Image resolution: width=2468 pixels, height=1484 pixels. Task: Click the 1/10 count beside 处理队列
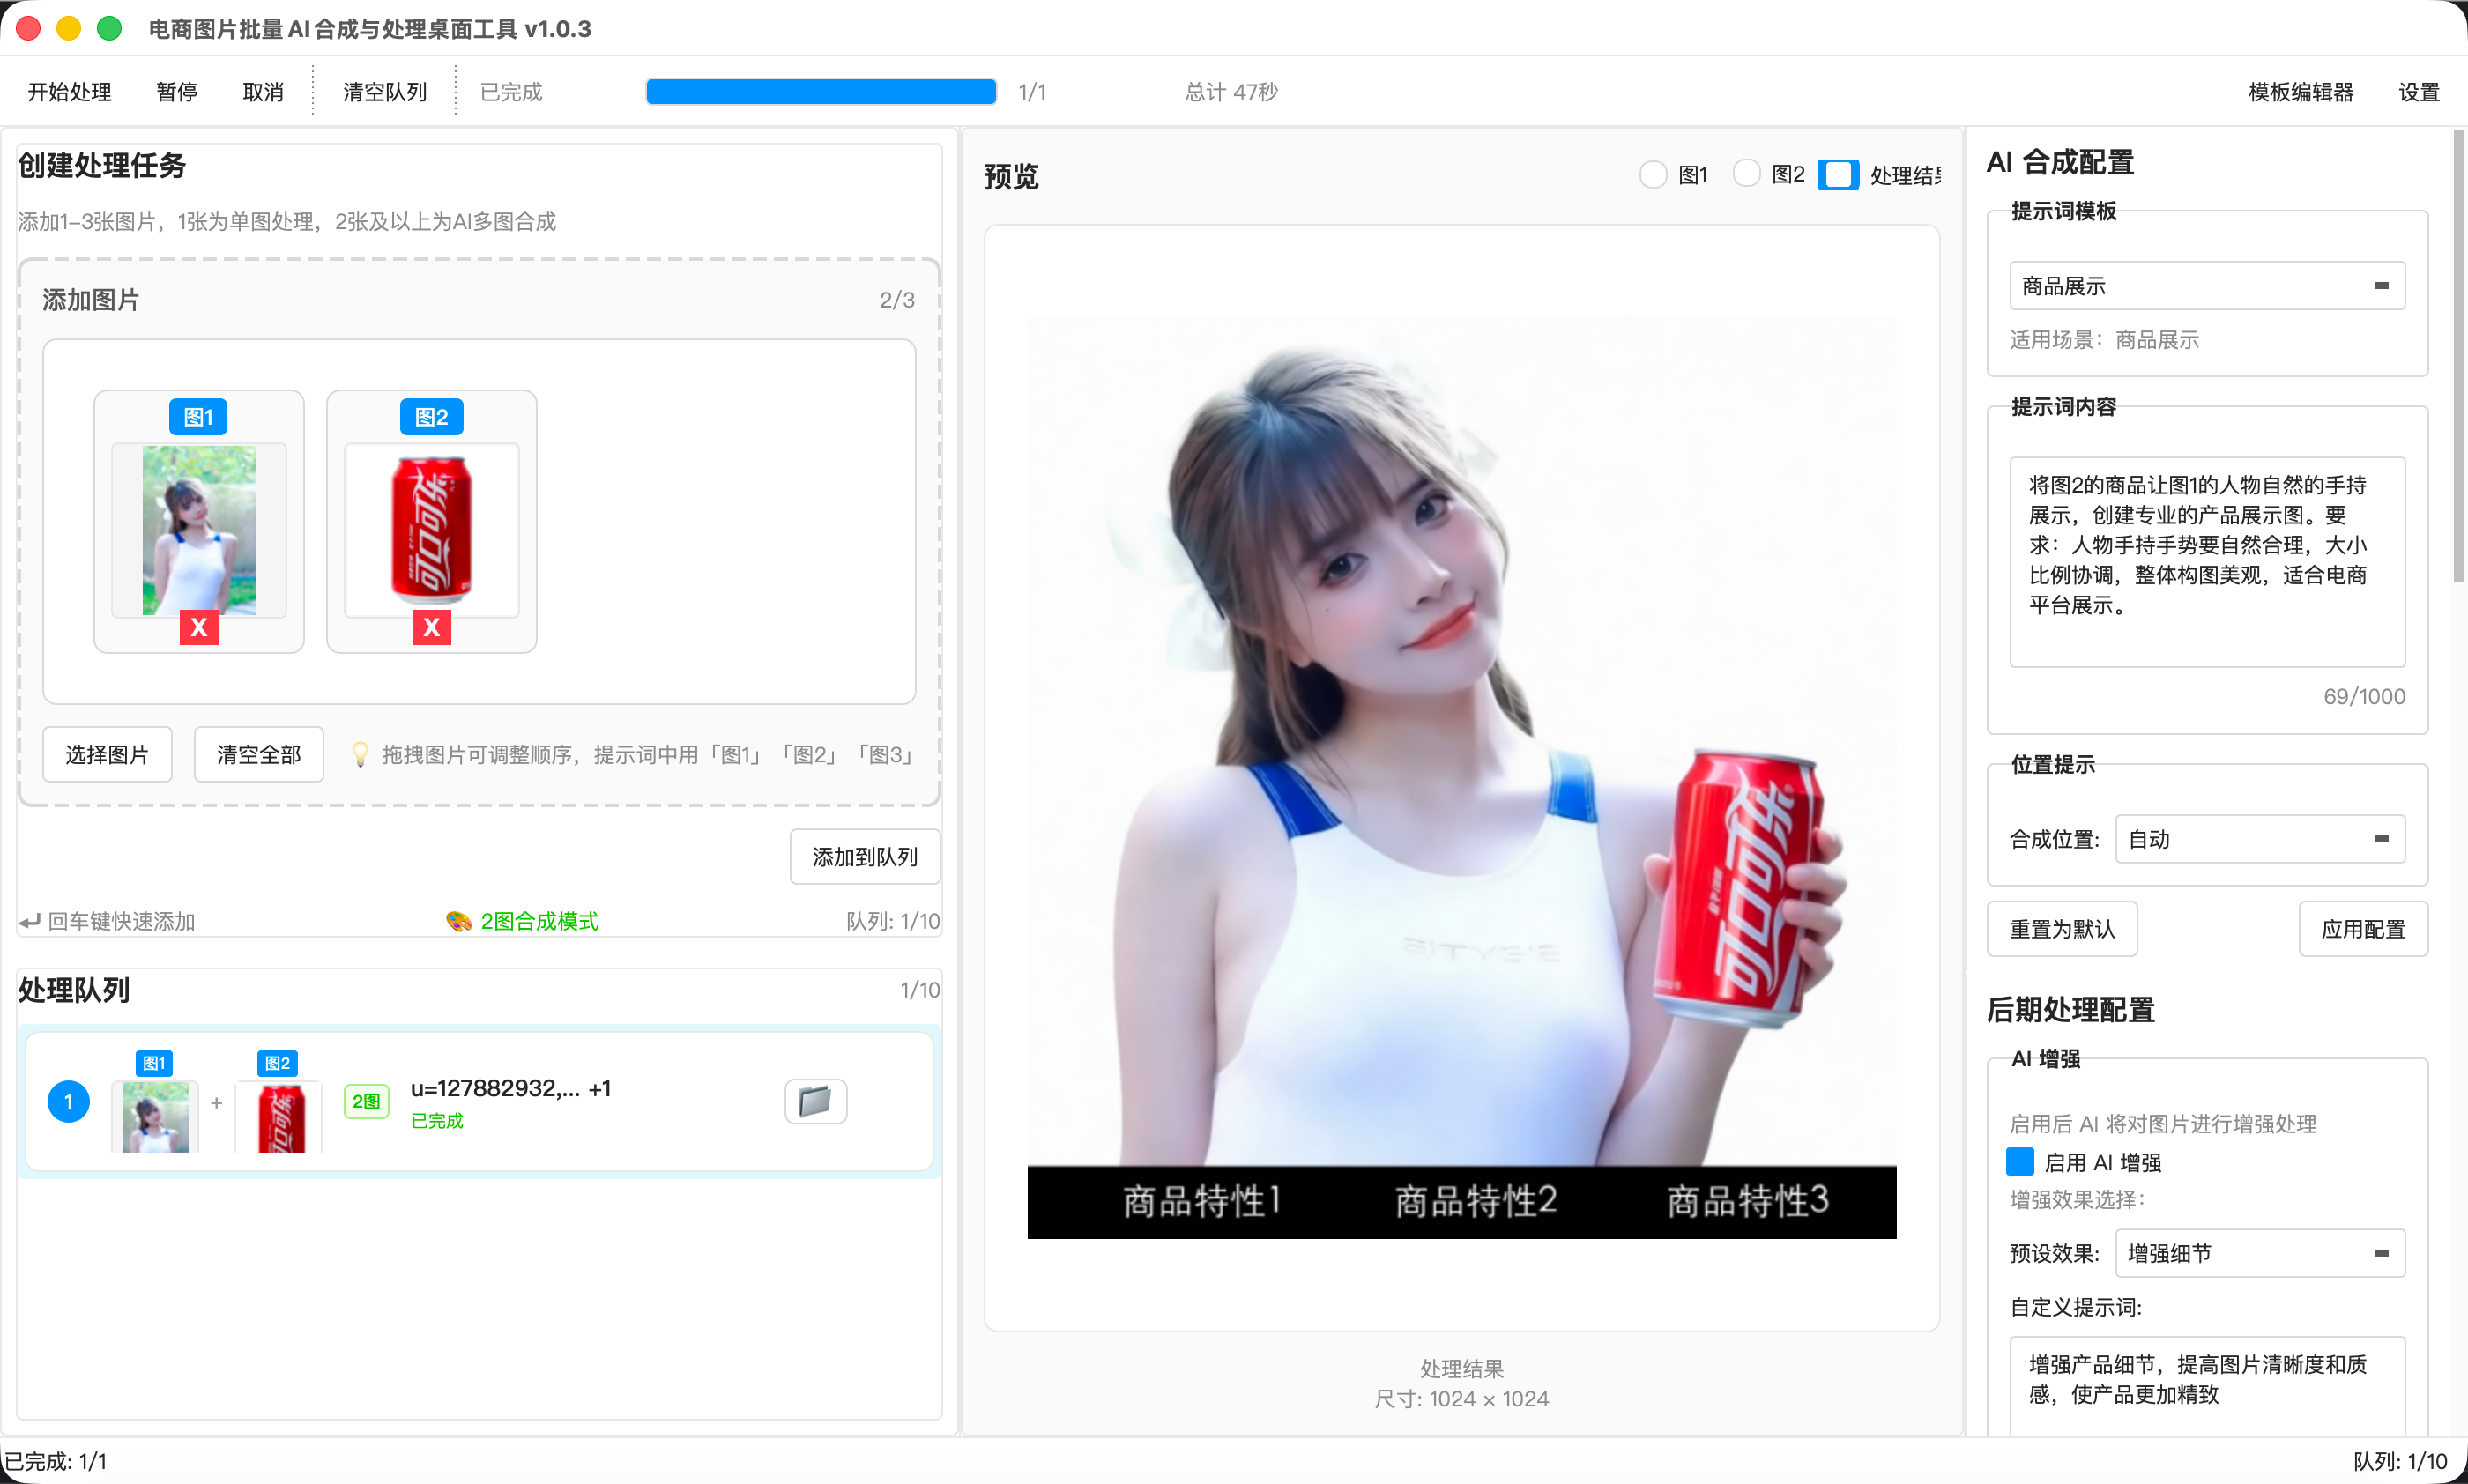tap(920, 990)
